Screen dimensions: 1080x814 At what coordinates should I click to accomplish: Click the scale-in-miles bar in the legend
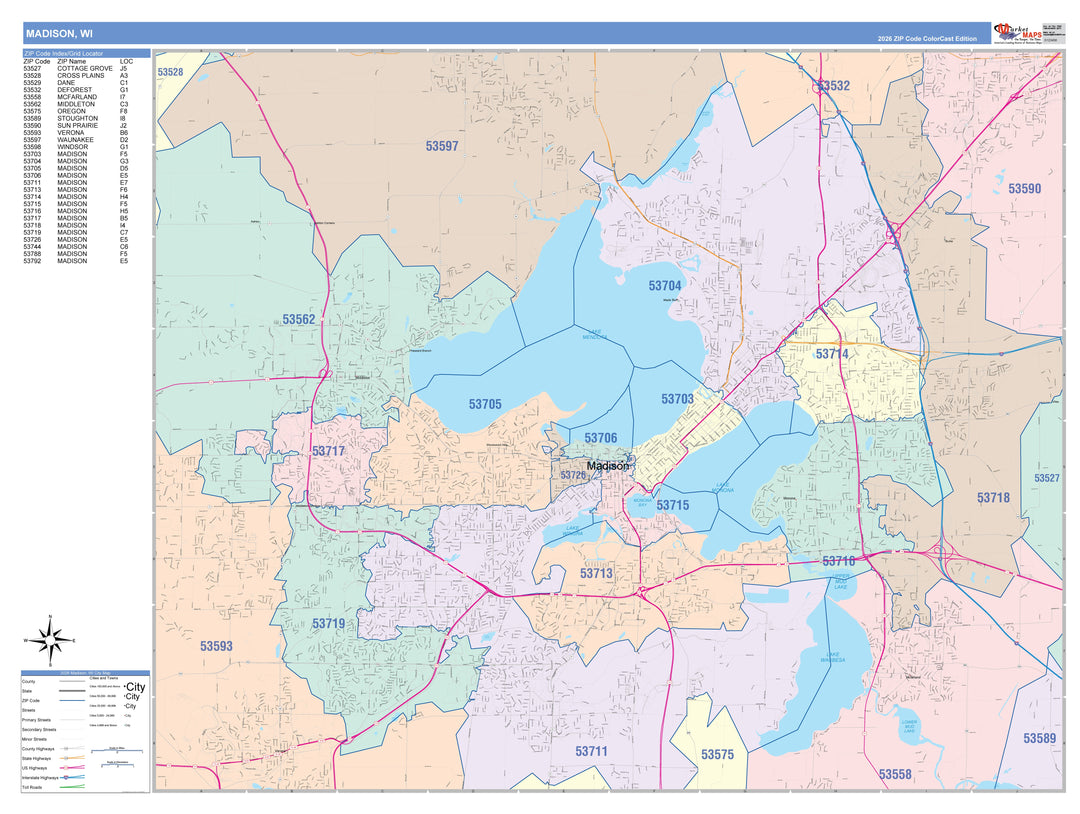117,750
